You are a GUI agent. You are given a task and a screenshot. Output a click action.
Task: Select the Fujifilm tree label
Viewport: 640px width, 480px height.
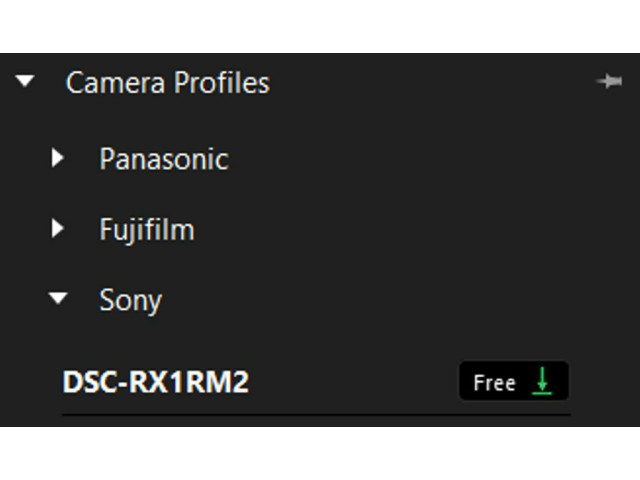pyautogui.click(x=147, y=230)
